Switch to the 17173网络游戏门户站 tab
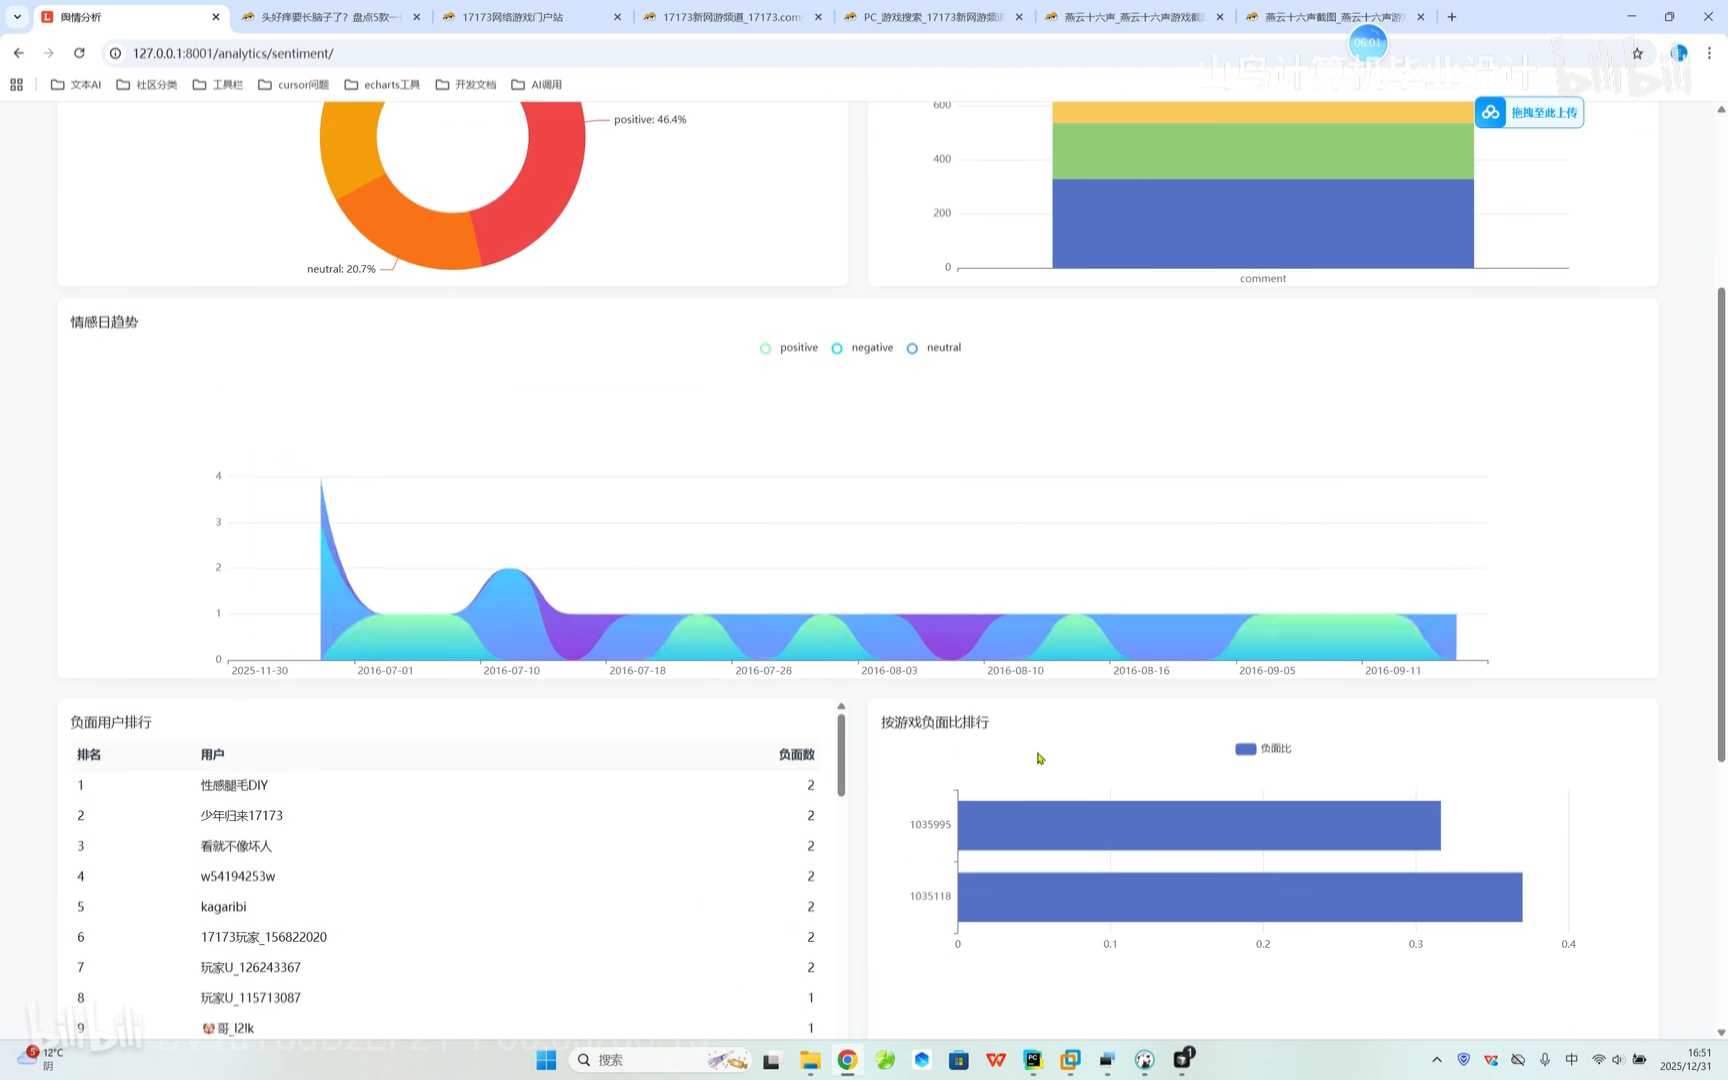Image resolution: width=1728 pixels, height=1080 pixels. (x=520, y=17)
